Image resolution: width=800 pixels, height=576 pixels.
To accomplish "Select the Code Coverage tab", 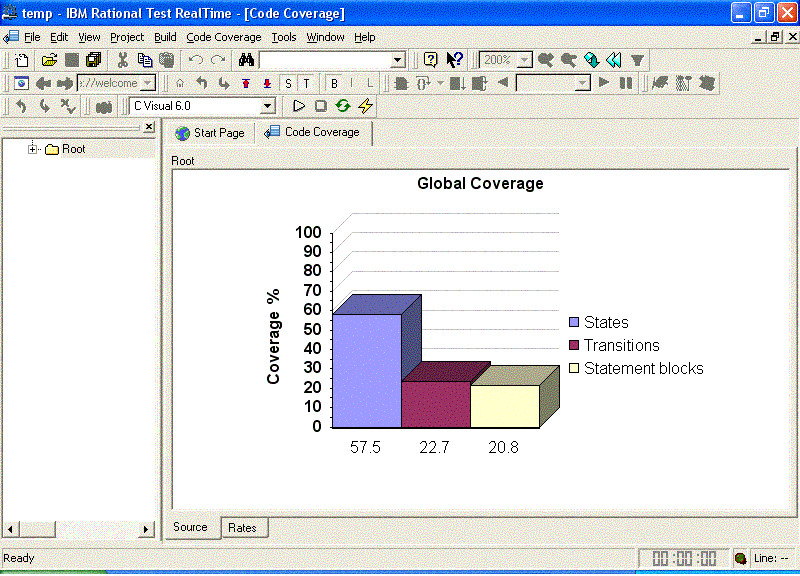I will point(313,132).
